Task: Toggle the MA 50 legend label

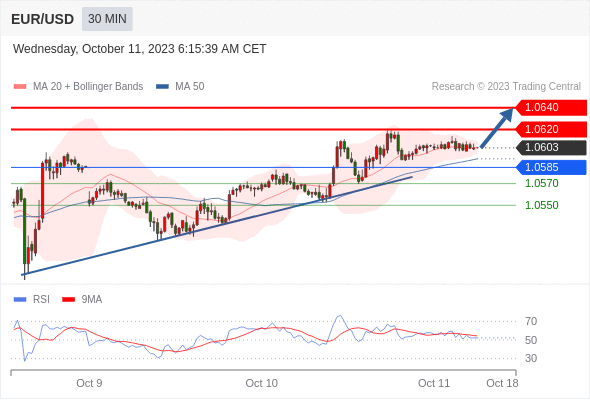Action: pyautogui.click(x=190, y=87)
